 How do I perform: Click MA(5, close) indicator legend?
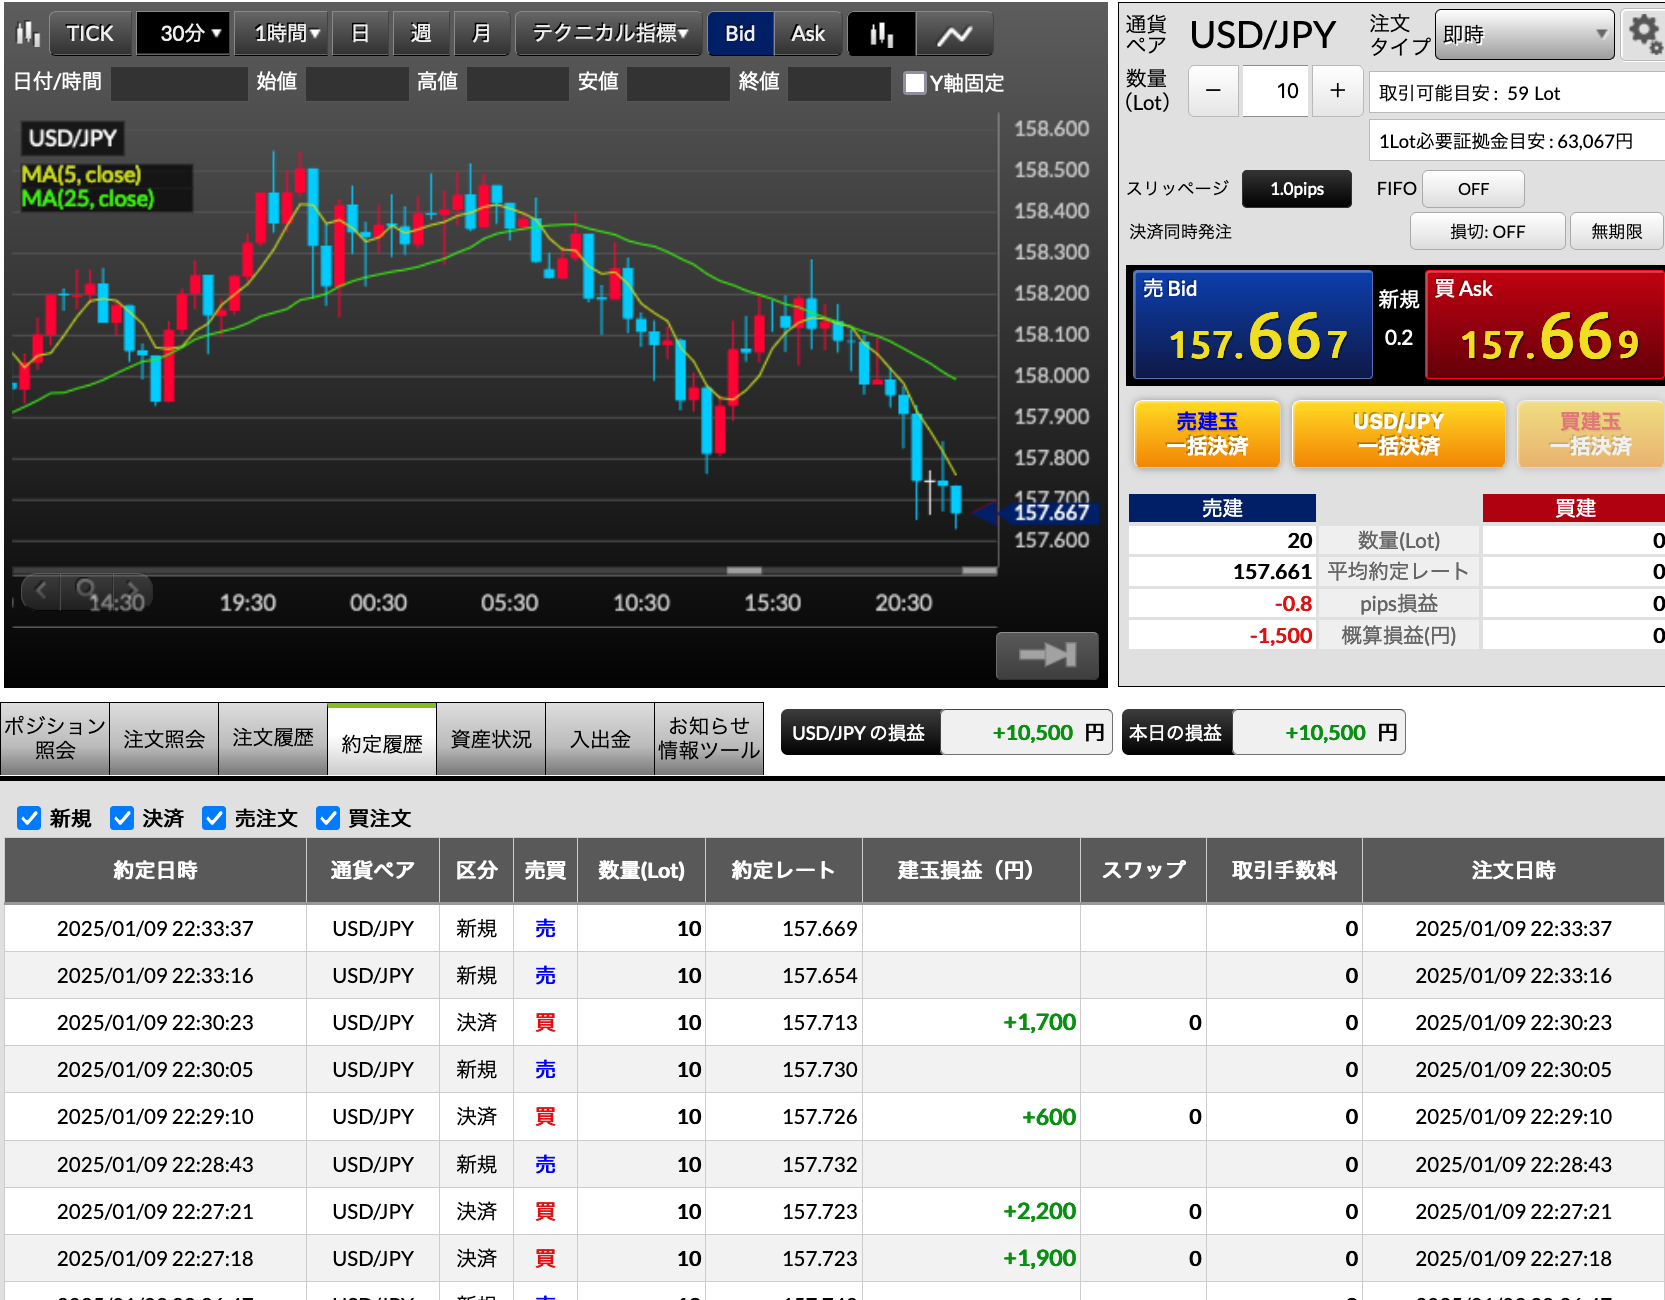point(82,175)
